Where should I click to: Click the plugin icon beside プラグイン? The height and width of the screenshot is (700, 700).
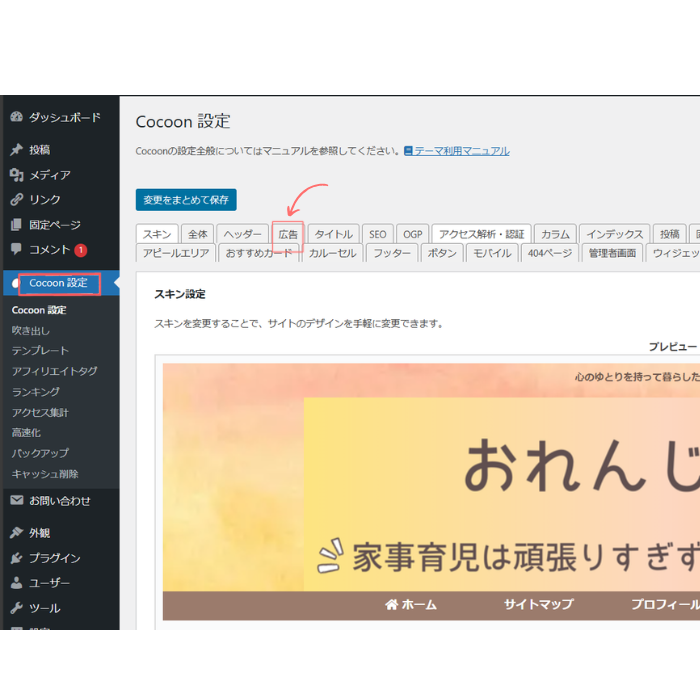pyautogui.click(x=16, y=558)
